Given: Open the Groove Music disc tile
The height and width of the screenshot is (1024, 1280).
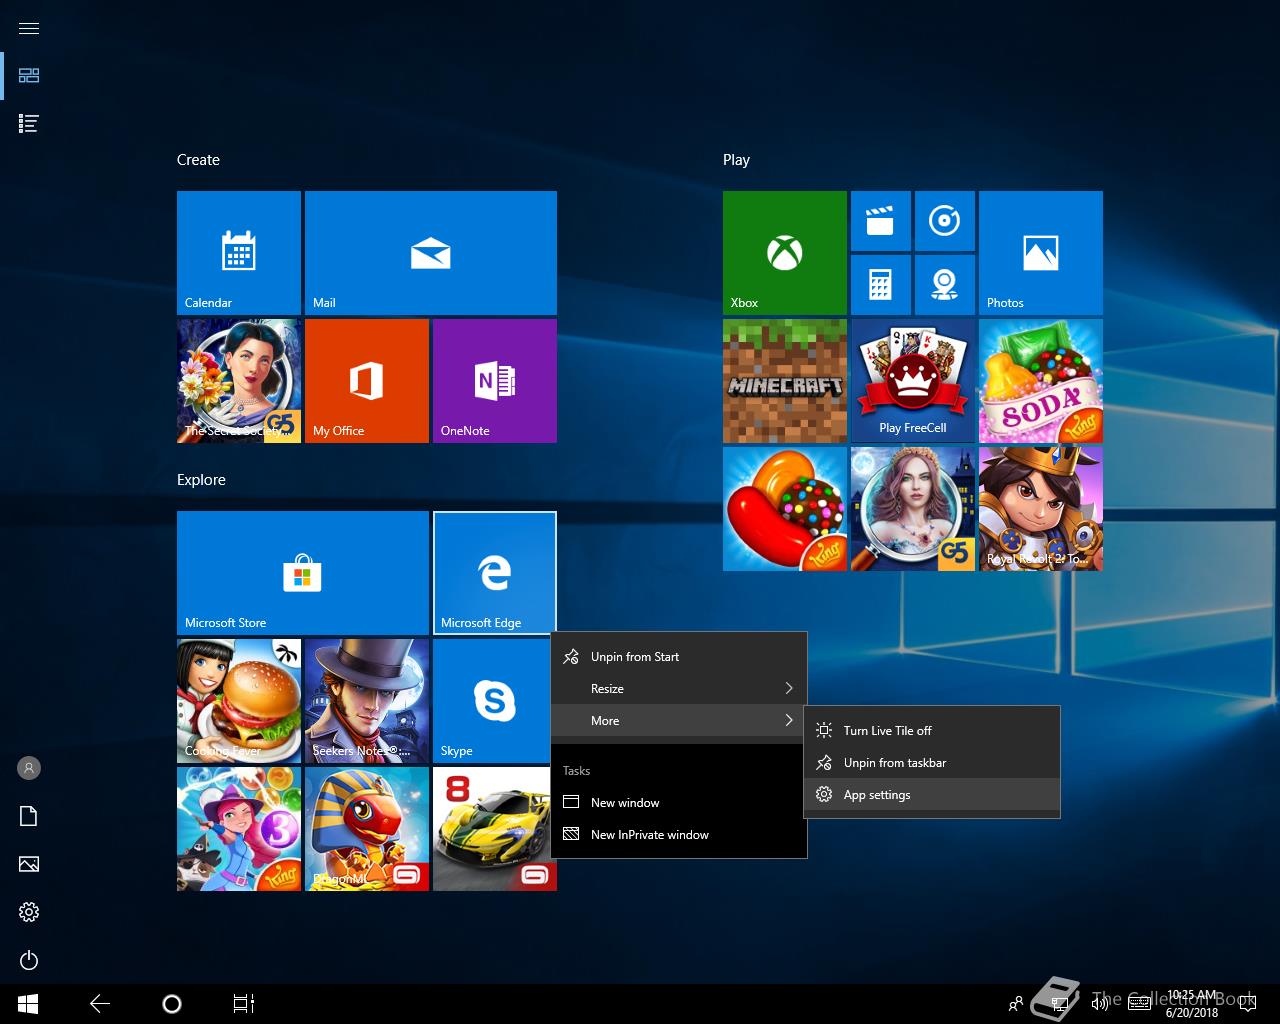Looking at the screenshot, I should coord(945,221).
